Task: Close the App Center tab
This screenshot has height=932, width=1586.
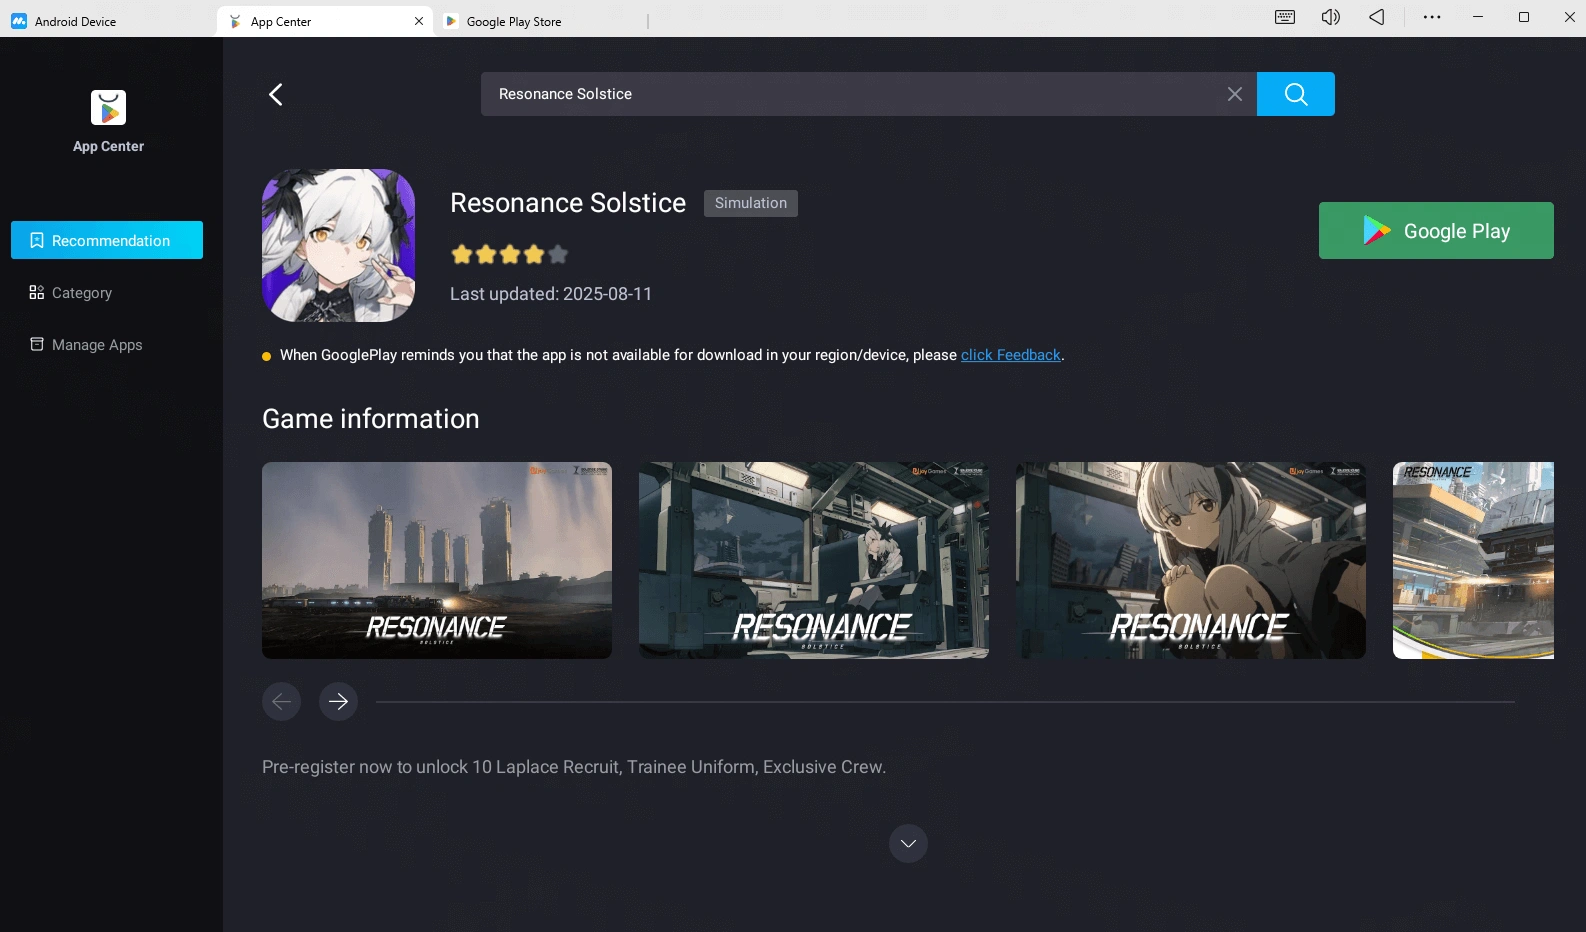Action: (x=419, y=21)
